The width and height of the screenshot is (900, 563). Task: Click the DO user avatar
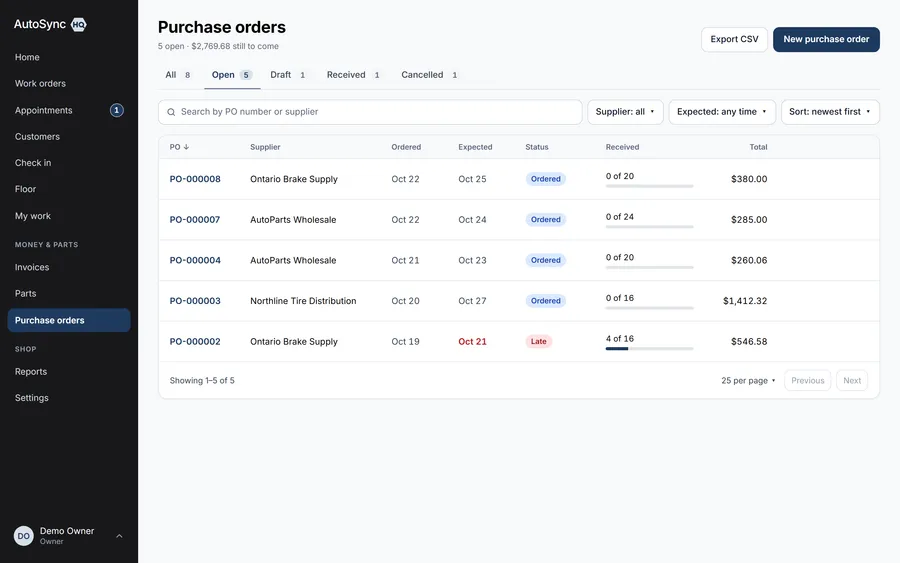click(24, 536)
